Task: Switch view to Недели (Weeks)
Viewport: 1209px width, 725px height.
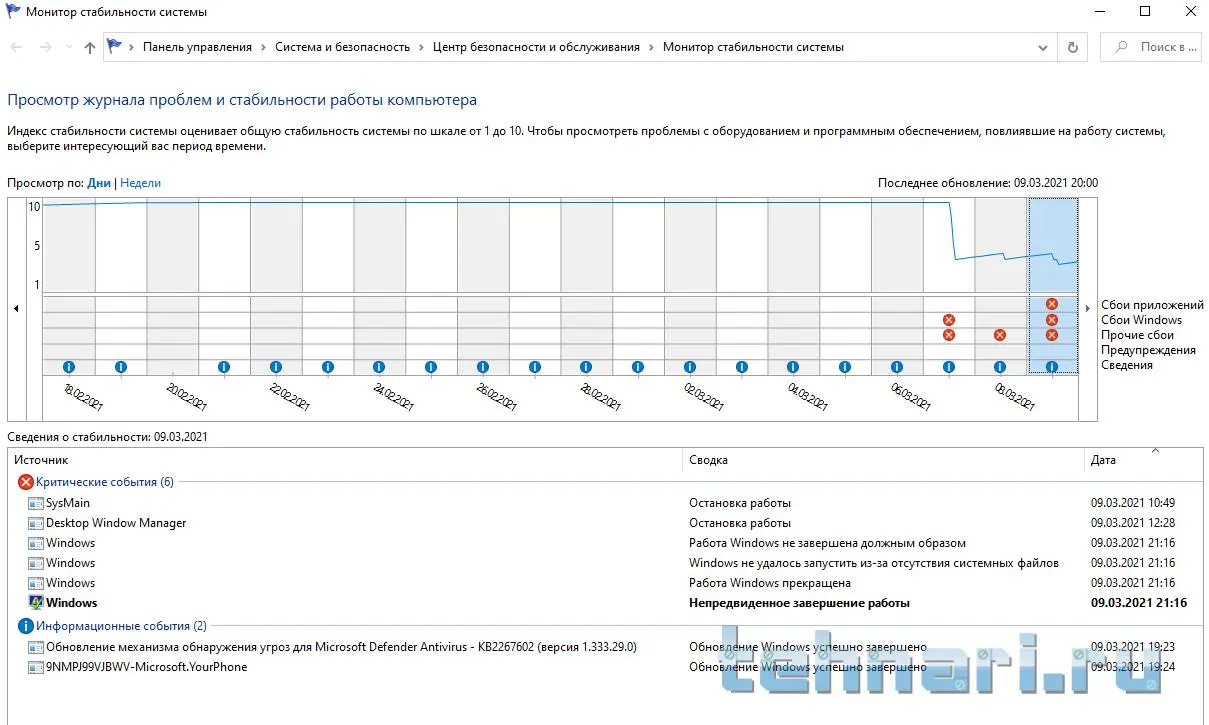Action: [140, 183]
